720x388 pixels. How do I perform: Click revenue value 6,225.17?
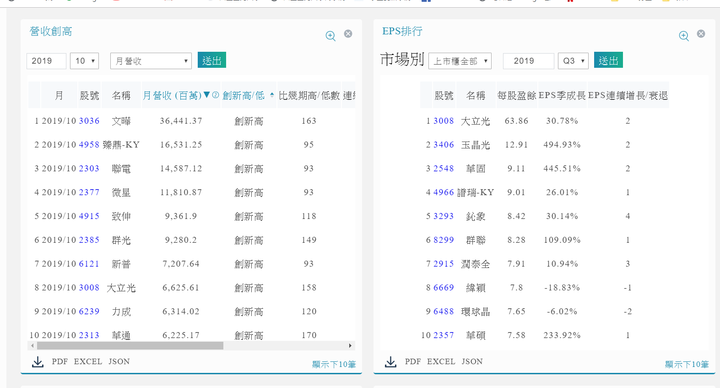181,335
